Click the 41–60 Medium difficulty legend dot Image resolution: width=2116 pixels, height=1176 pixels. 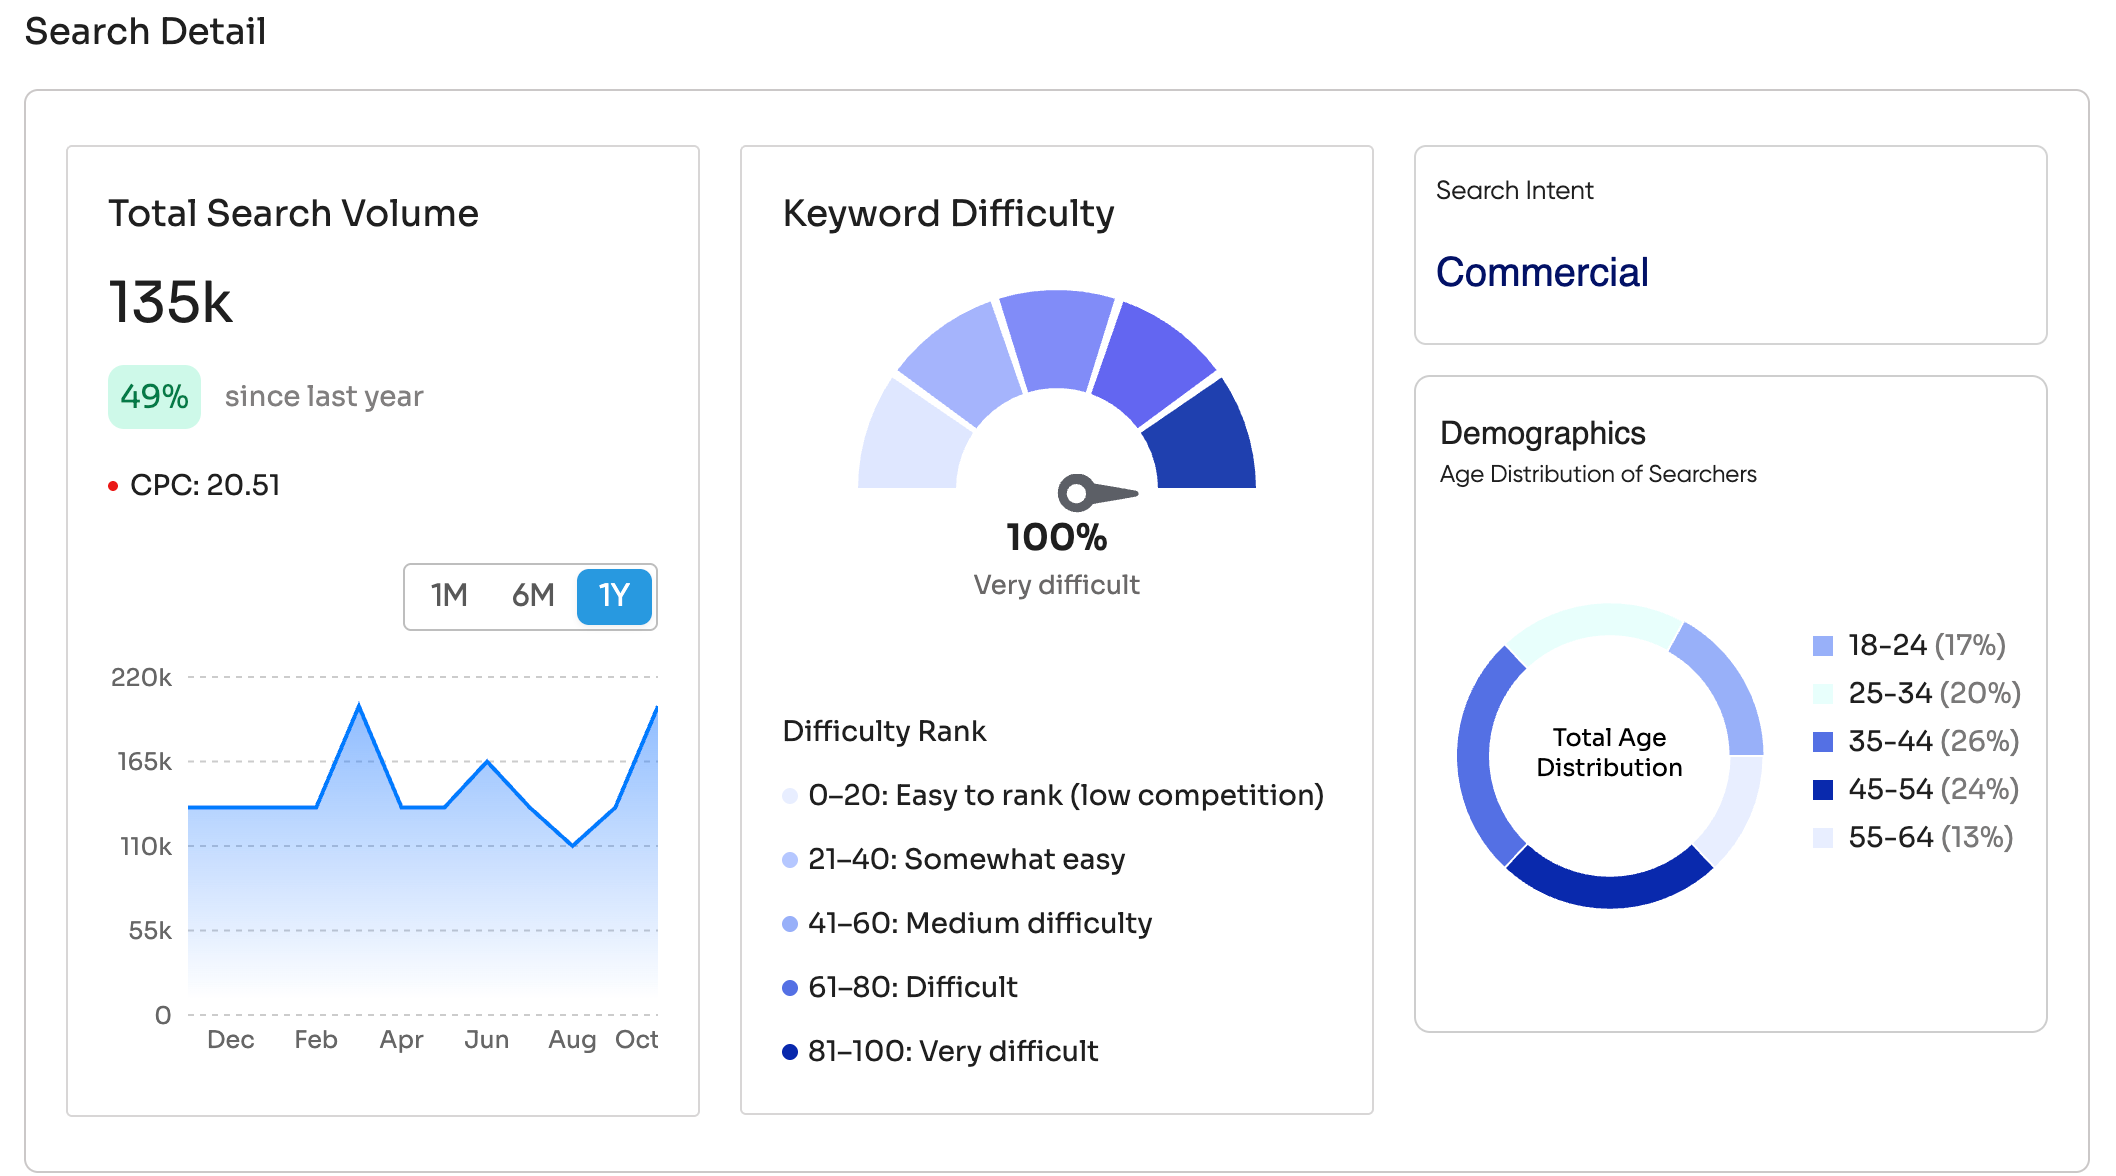[x=789, y=924]
